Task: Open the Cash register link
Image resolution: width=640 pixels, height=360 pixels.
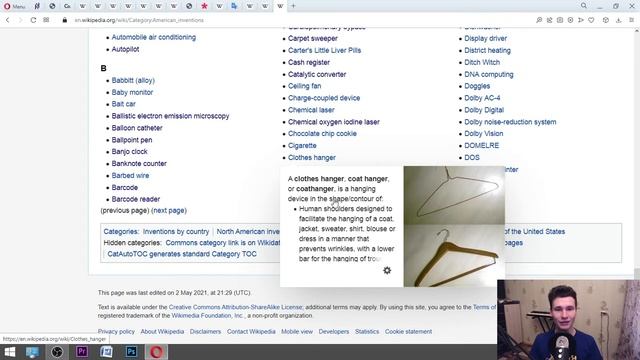Action: [x=309, y=62]
